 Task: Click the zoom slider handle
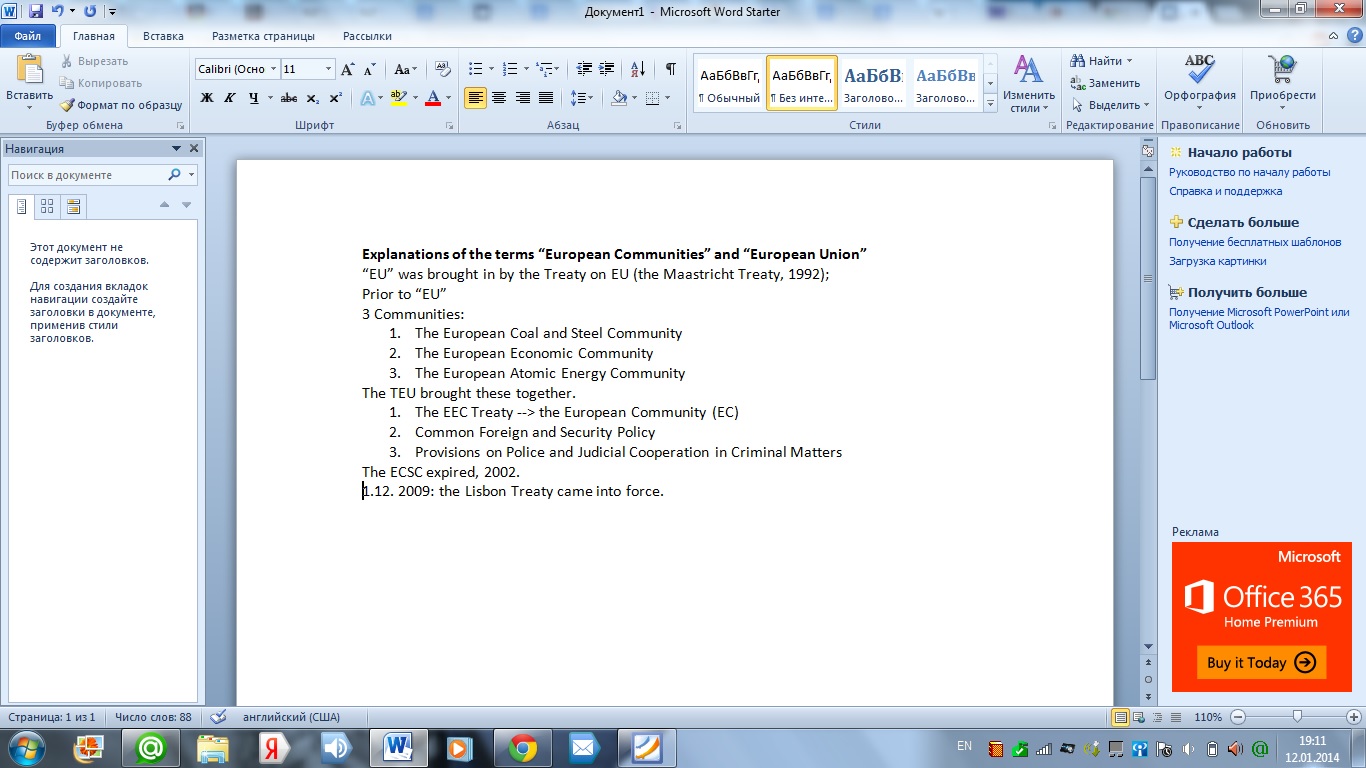click(x=1297, y=717)
